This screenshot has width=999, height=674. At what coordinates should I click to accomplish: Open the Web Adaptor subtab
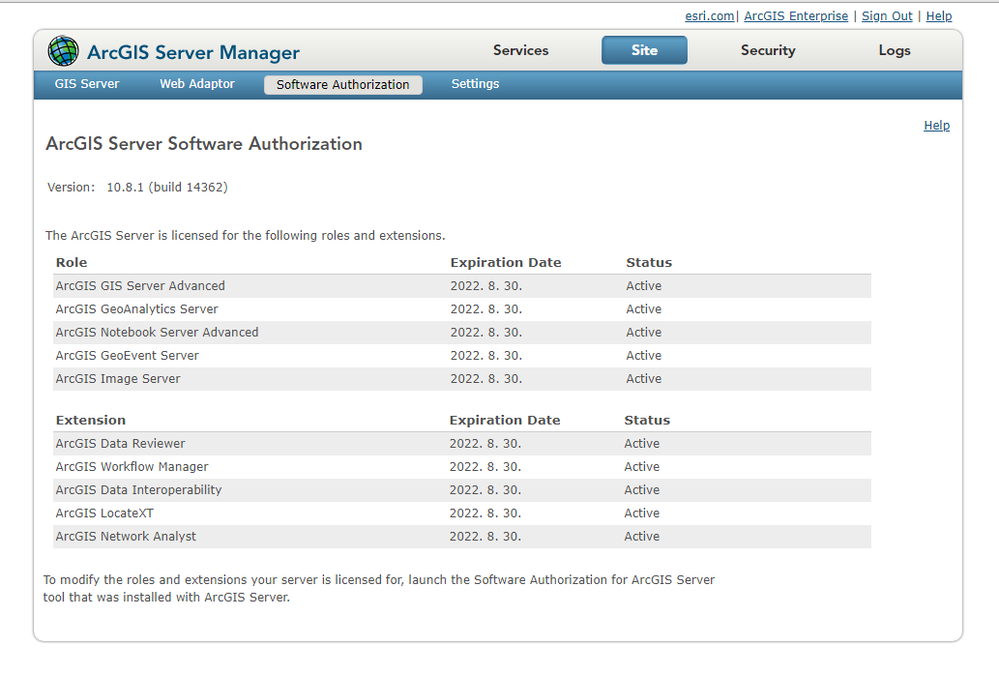point(197,85)
